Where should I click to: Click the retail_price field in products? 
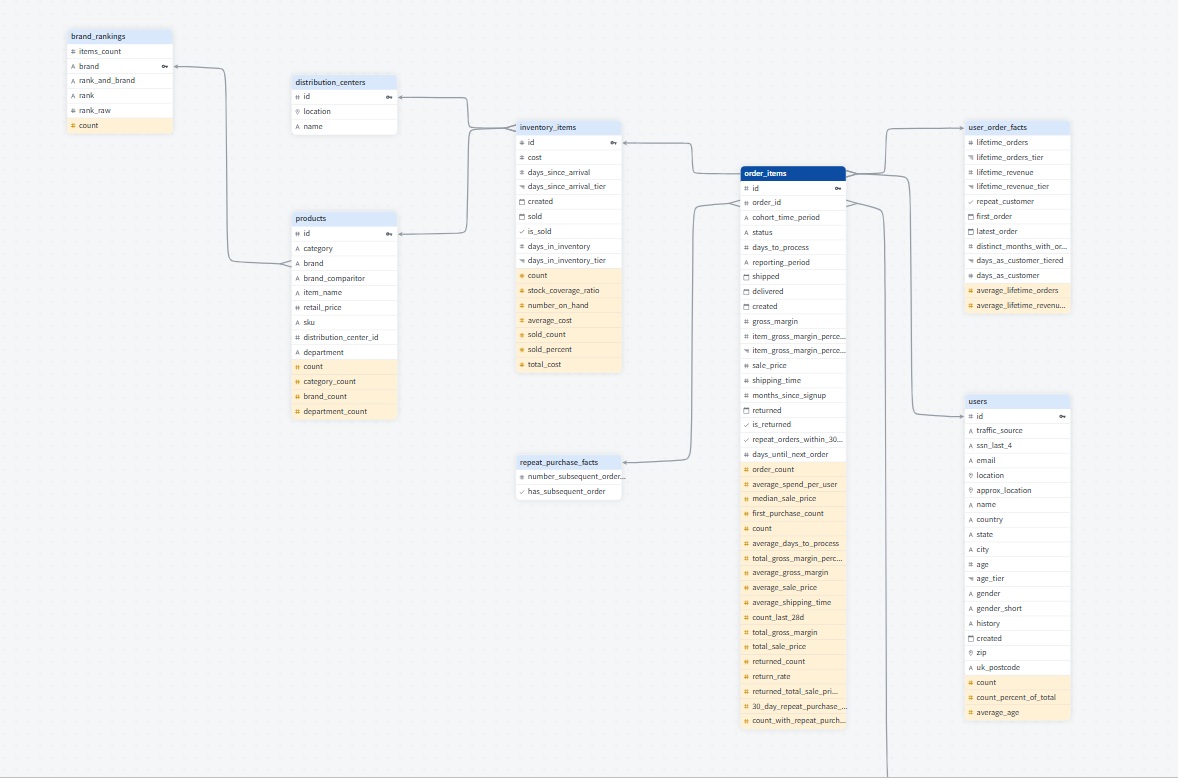click(x=322, y=308)
